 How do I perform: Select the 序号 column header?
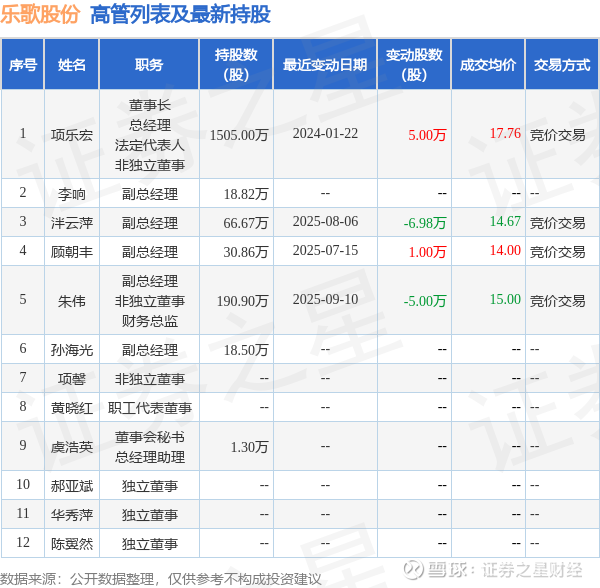[x=23, y=65]
